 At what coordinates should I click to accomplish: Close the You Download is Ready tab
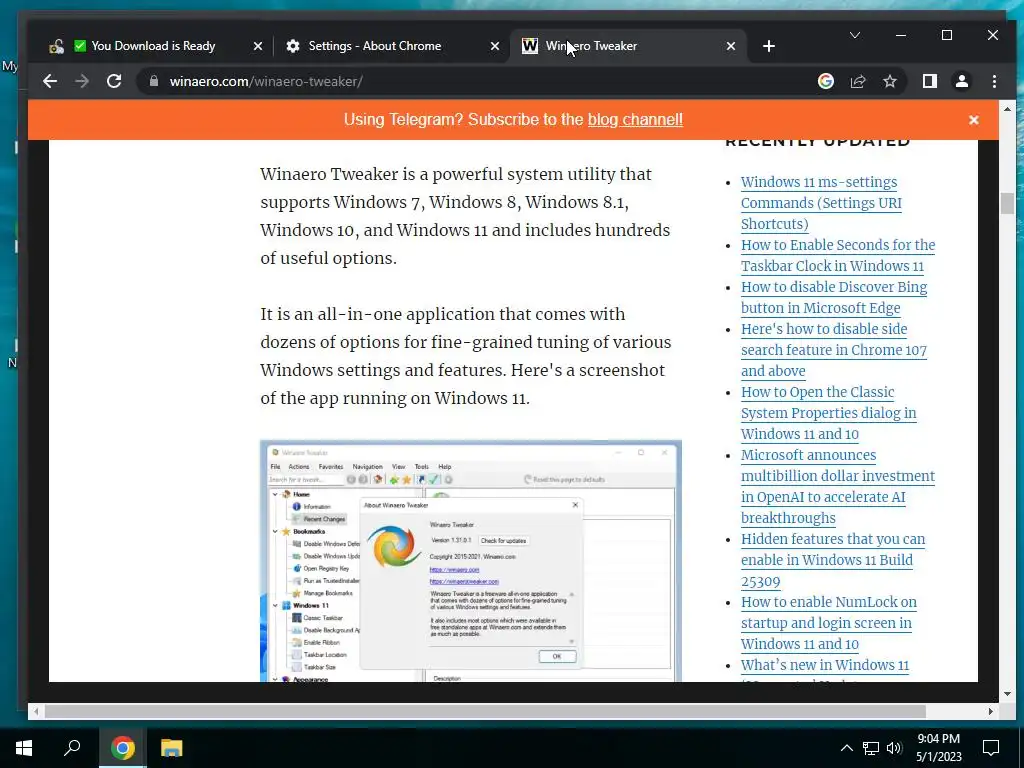(x=257, y=46)
